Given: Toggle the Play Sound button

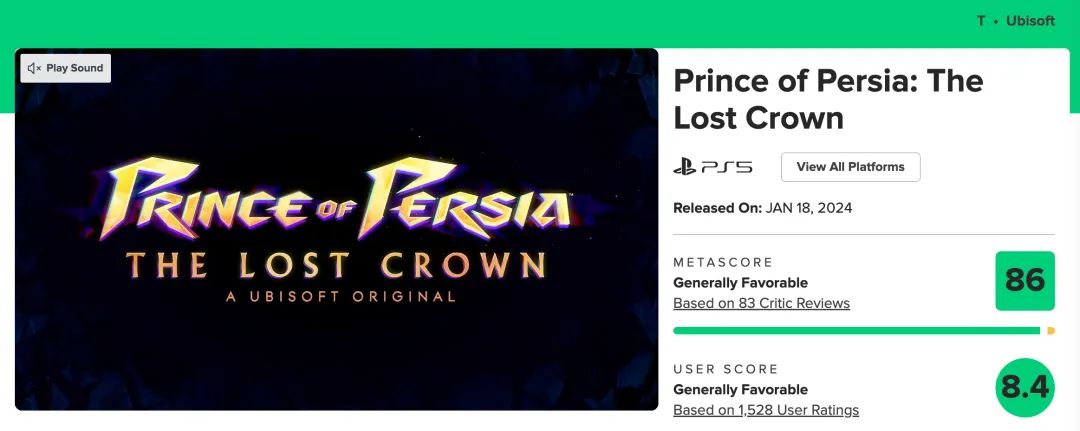Looking at the screenshot, I should coord(66,68).
